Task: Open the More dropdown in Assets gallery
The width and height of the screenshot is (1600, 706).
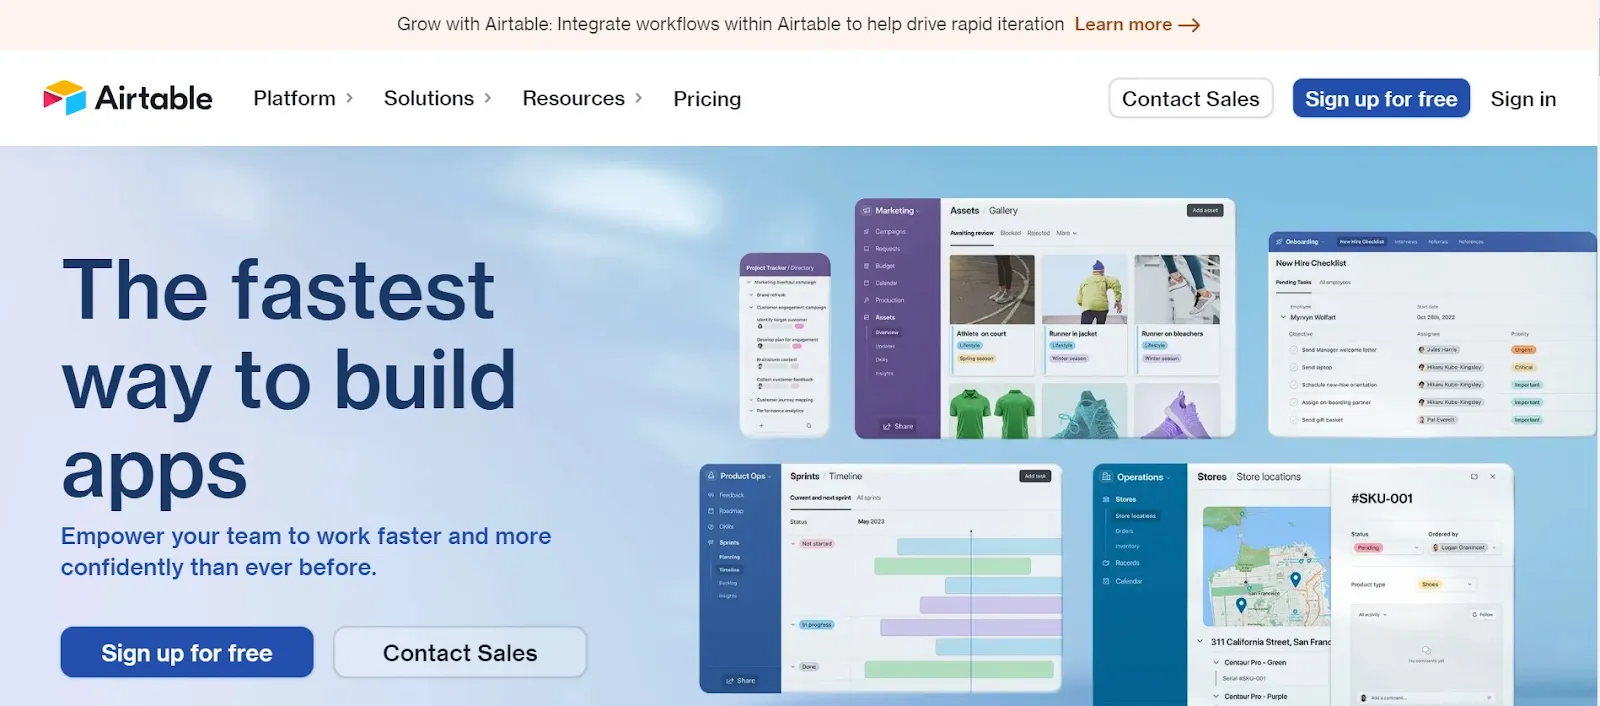Action: (x=1067, y=233)
